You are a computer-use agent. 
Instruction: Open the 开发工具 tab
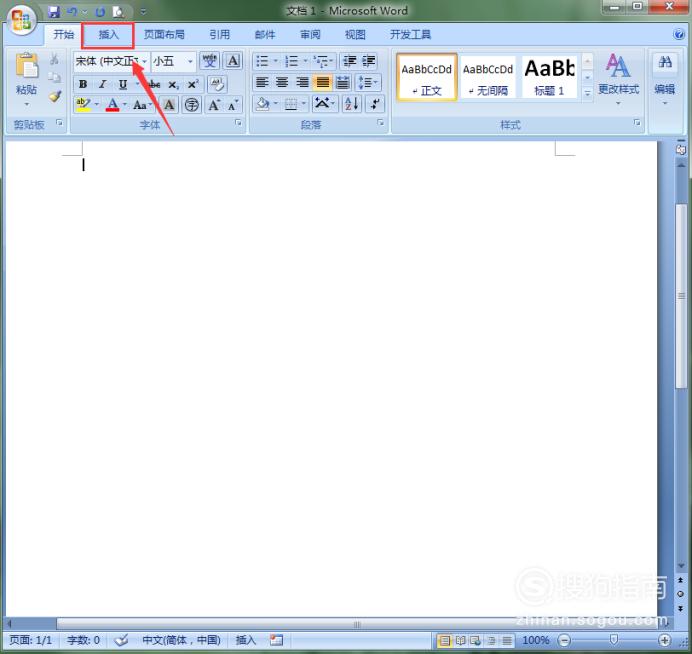coord(410,34)
